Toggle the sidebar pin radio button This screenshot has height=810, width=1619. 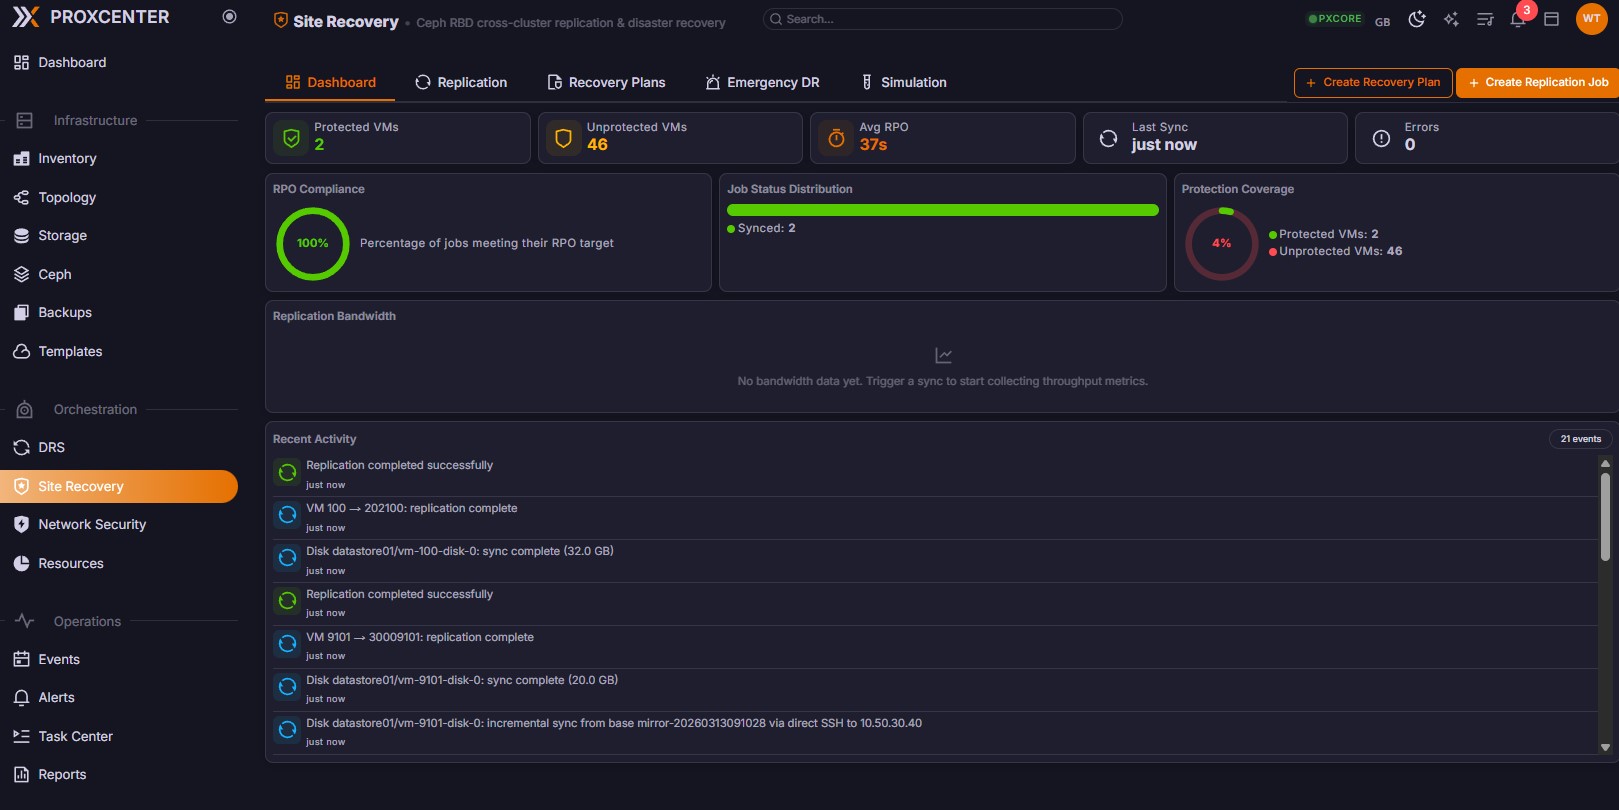point(229,17)
